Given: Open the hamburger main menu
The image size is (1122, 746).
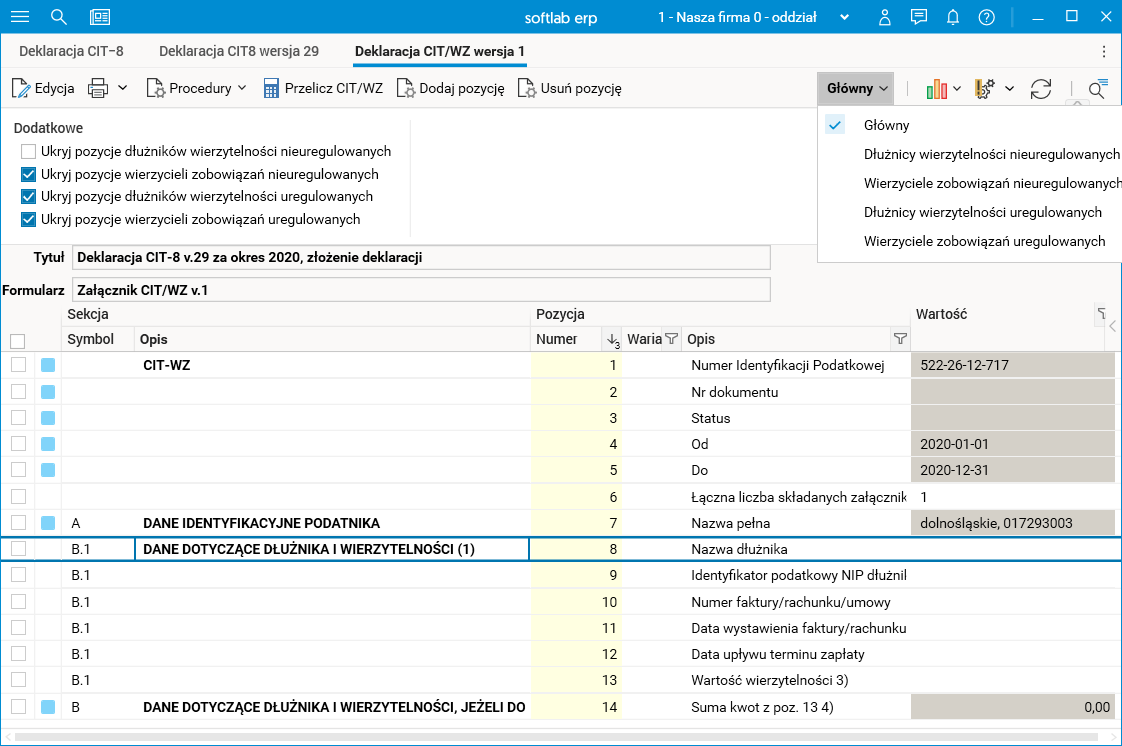Looking at the screenshot, I should pyautogui.click(x=20, y=17).
